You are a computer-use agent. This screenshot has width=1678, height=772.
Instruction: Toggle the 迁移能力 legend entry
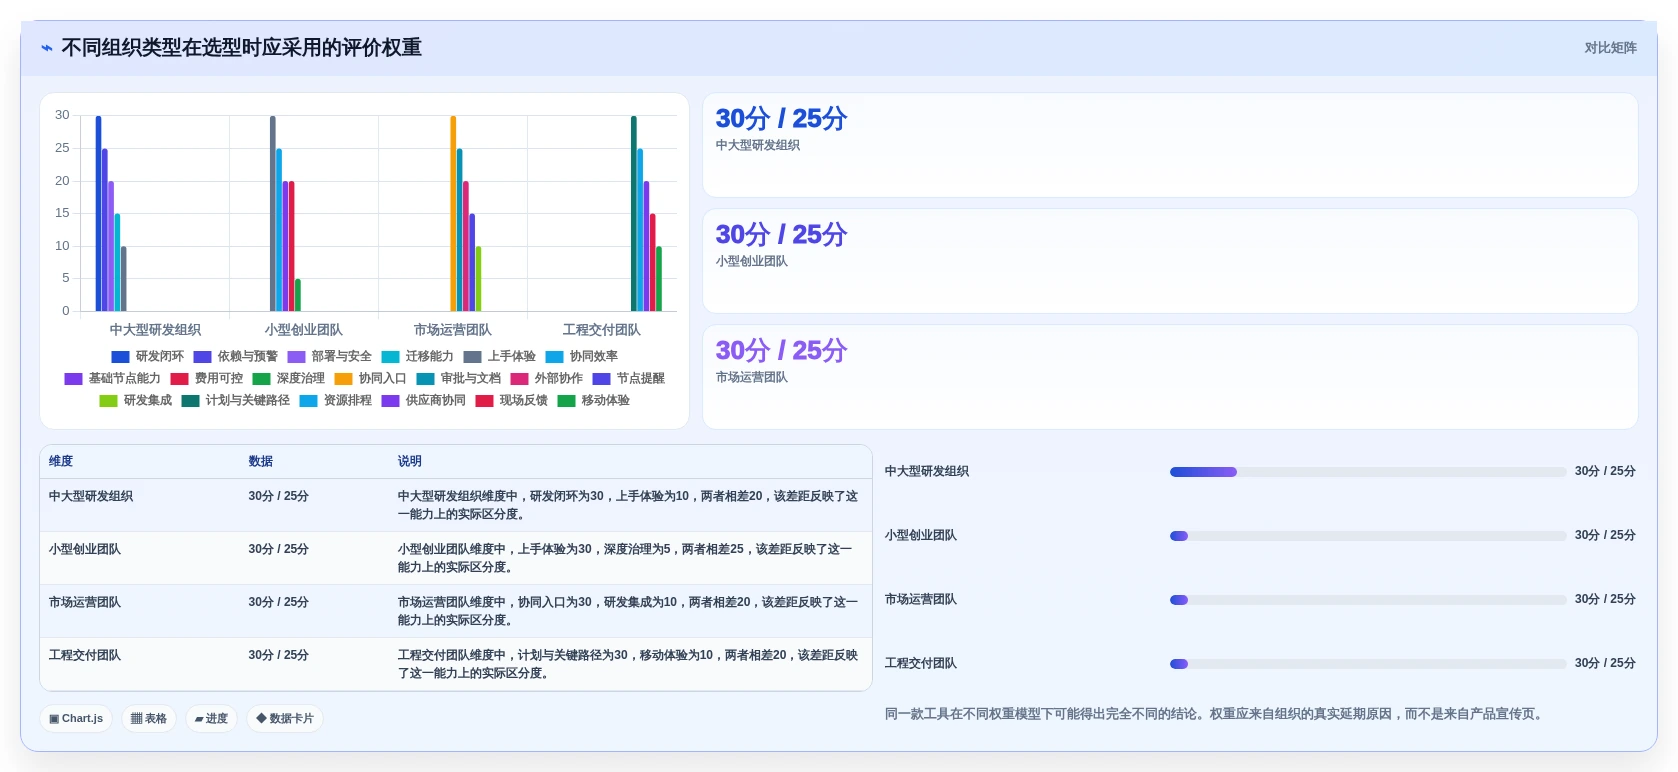pyautogui.click(x=417, y=356)
